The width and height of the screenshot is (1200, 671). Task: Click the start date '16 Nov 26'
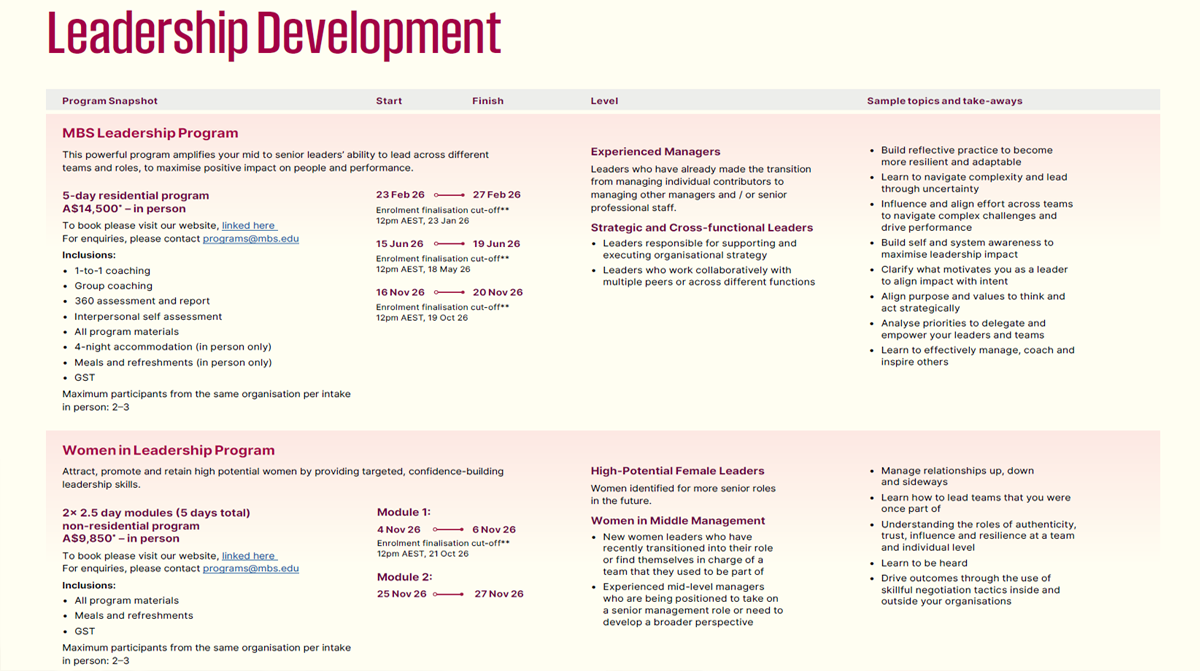[400, 293]
